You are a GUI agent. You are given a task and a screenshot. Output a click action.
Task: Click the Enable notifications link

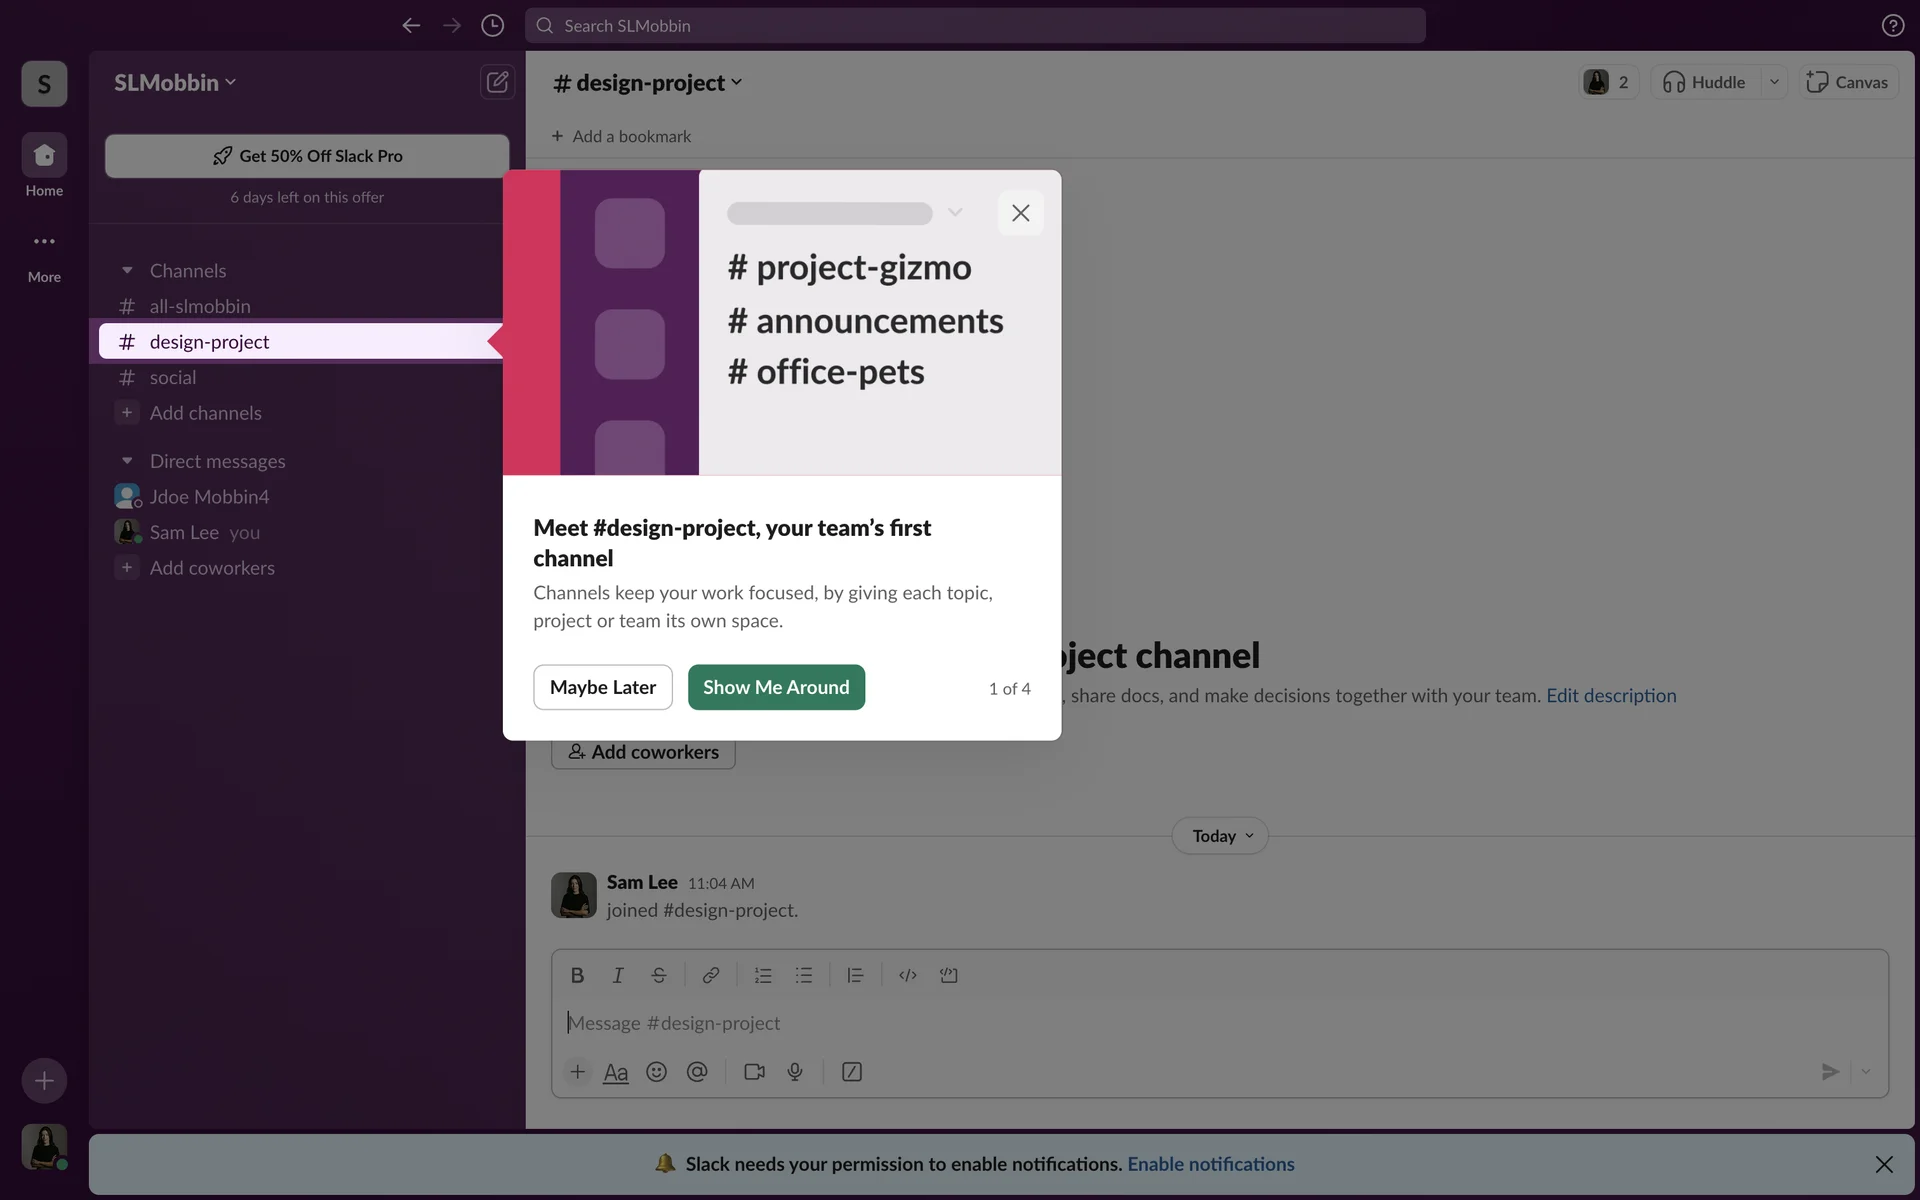pos(1210,1164)
